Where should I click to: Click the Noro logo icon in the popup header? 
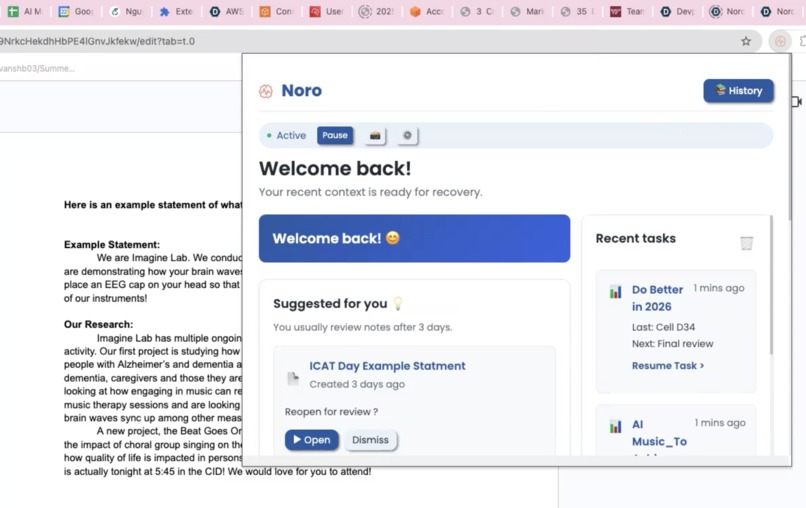click(266, 91)
